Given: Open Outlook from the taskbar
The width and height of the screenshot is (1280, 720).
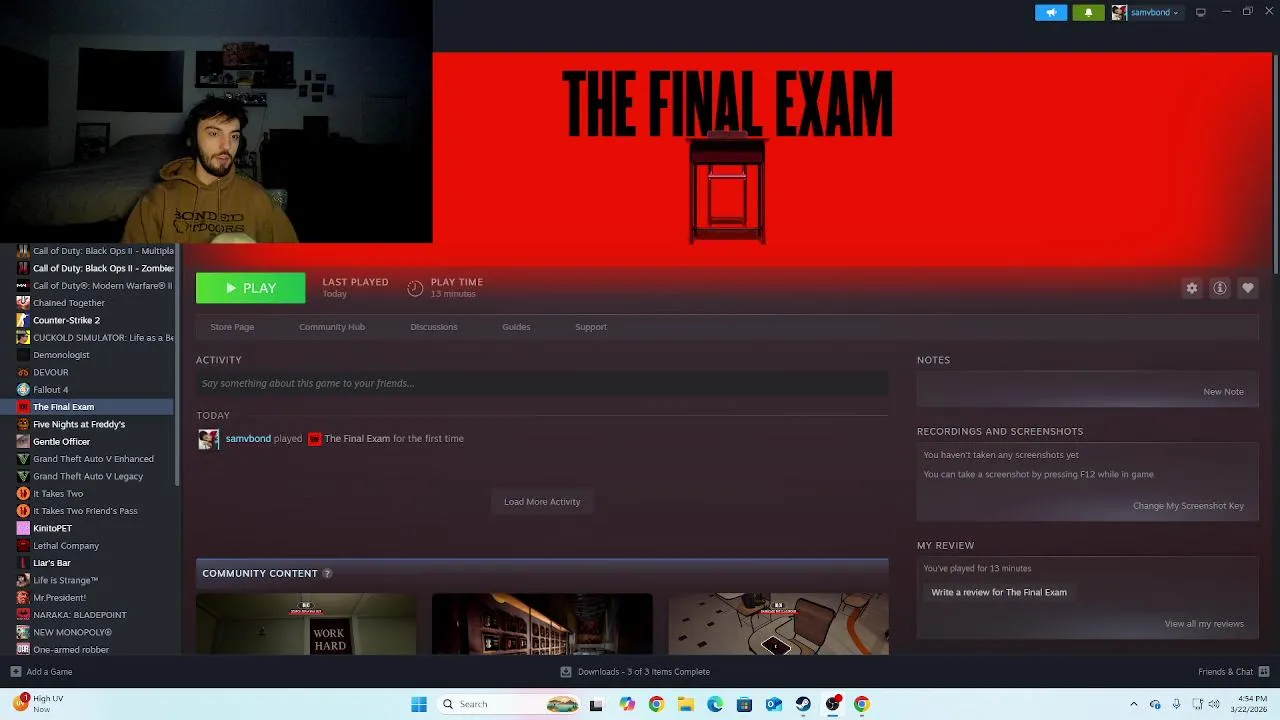Looking at the screenshot, I should coord(773,704).
